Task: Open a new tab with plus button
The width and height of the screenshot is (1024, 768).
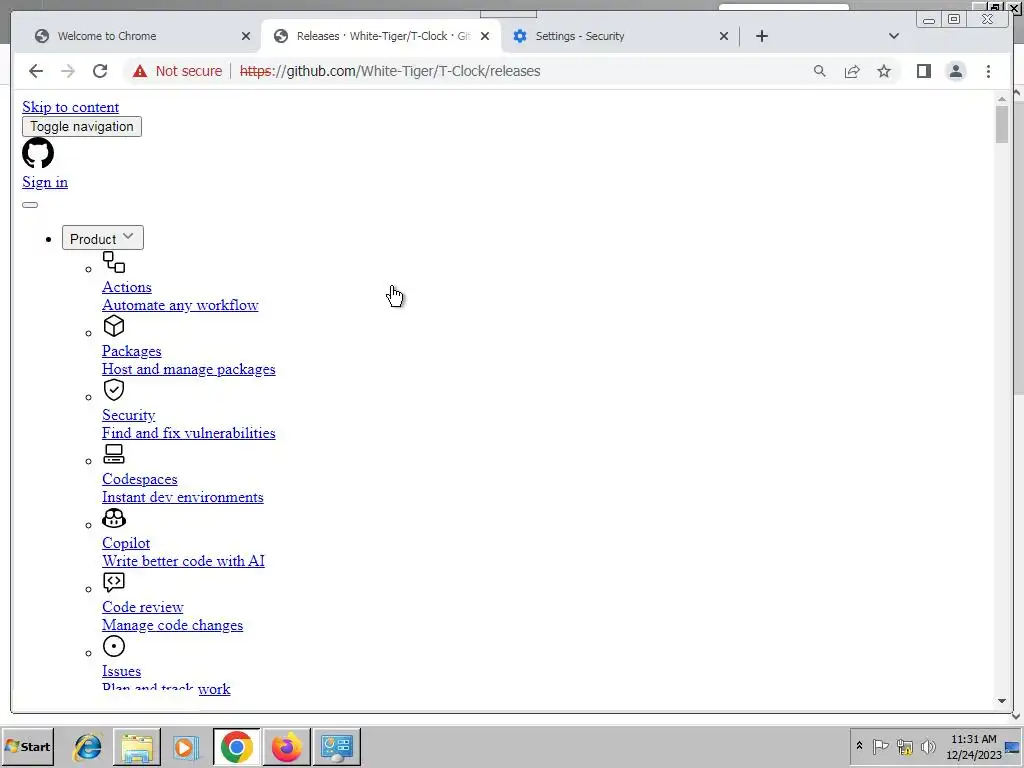Action: coord(761,36)
